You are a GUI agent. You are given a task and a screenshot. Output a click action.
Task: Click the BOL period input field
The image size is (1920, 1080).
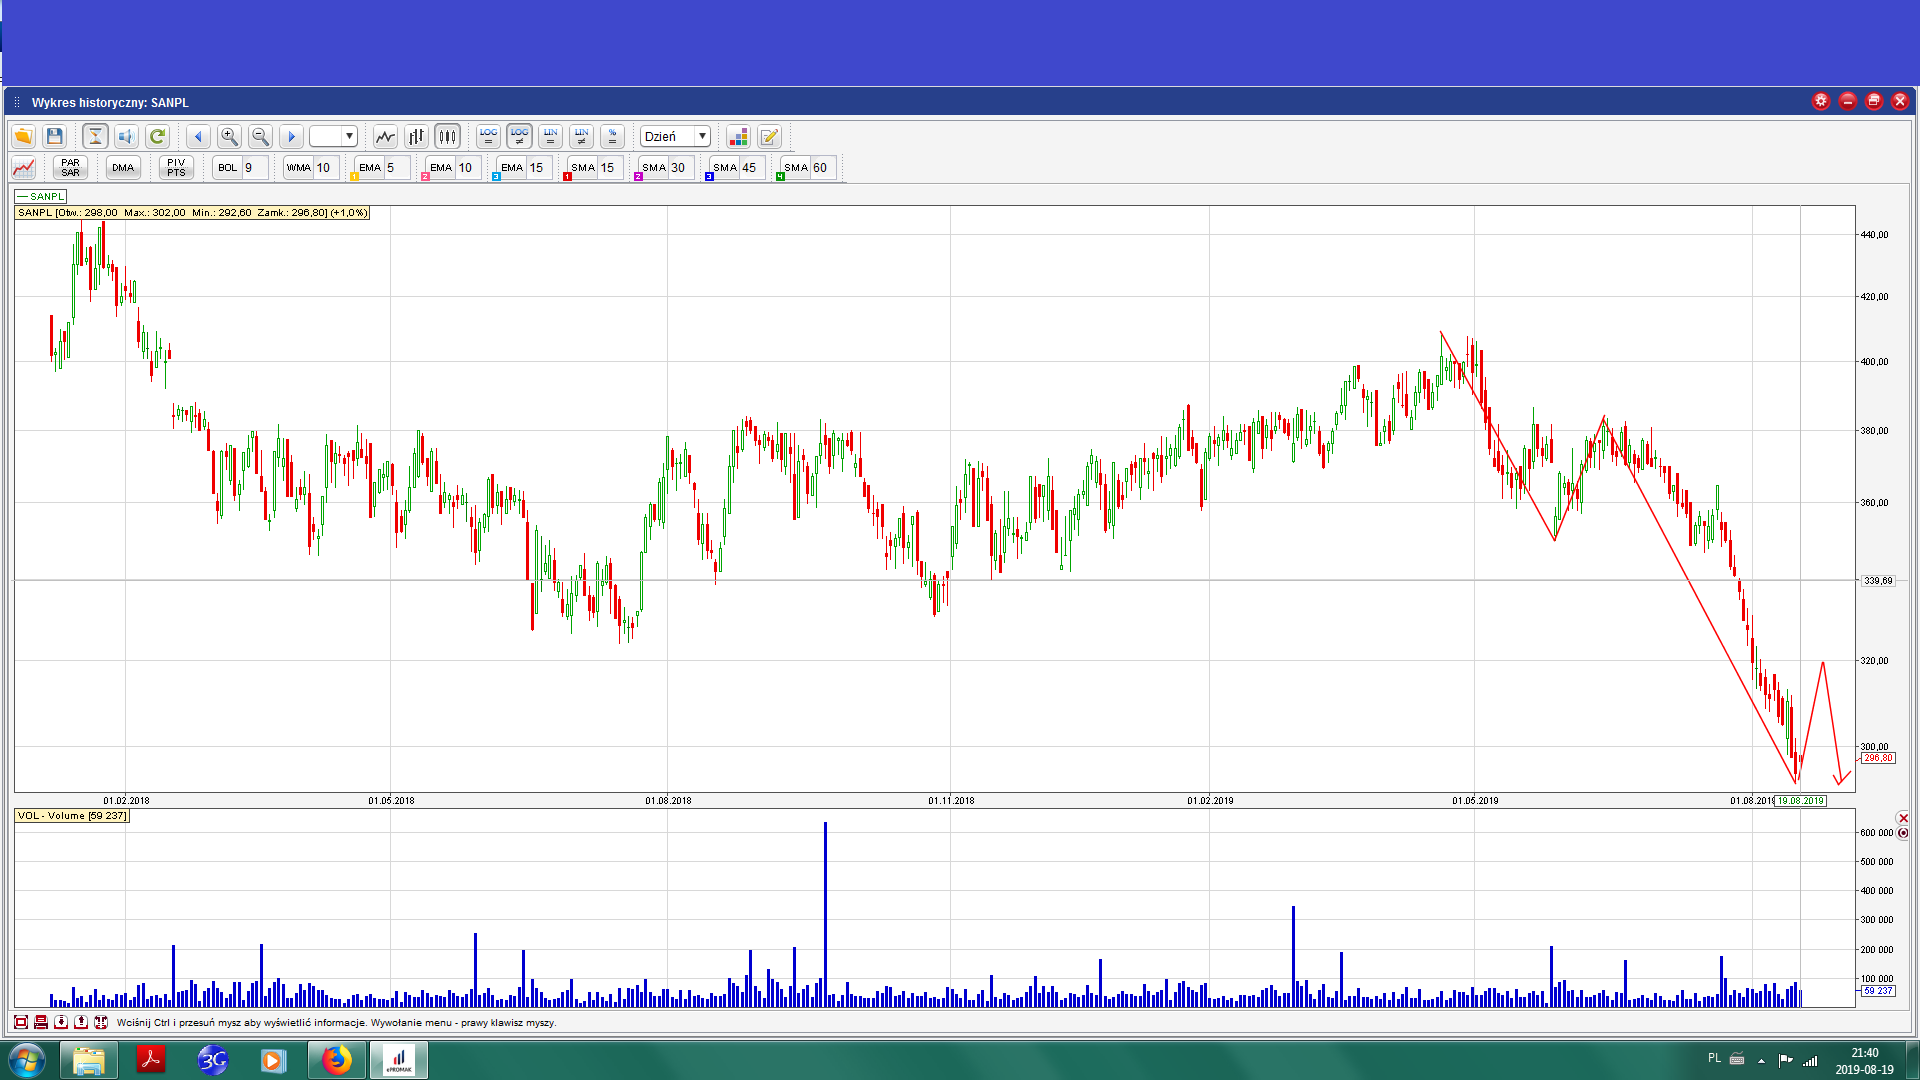point(254,167)
